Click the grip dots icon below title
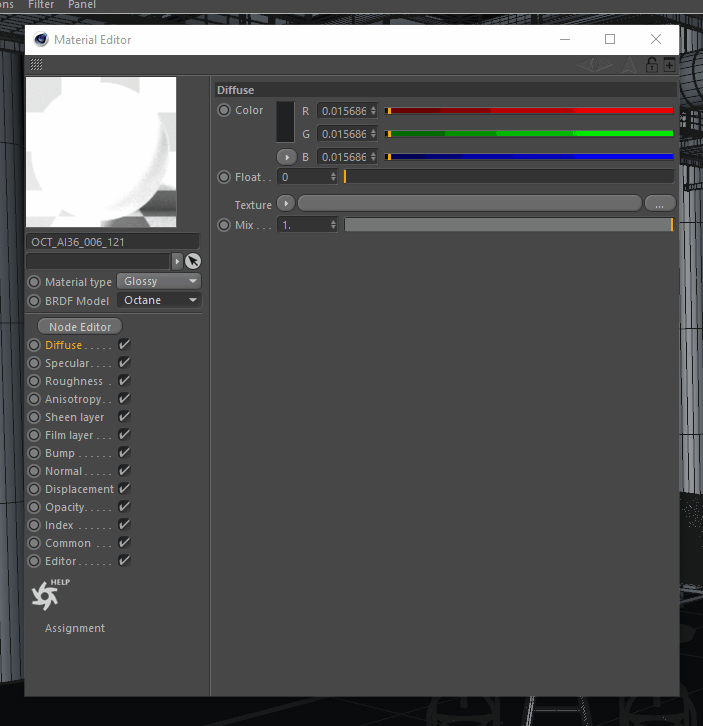The height and width of the screenshot is (726, 703). pyautogui.click(x=36, y=64)
